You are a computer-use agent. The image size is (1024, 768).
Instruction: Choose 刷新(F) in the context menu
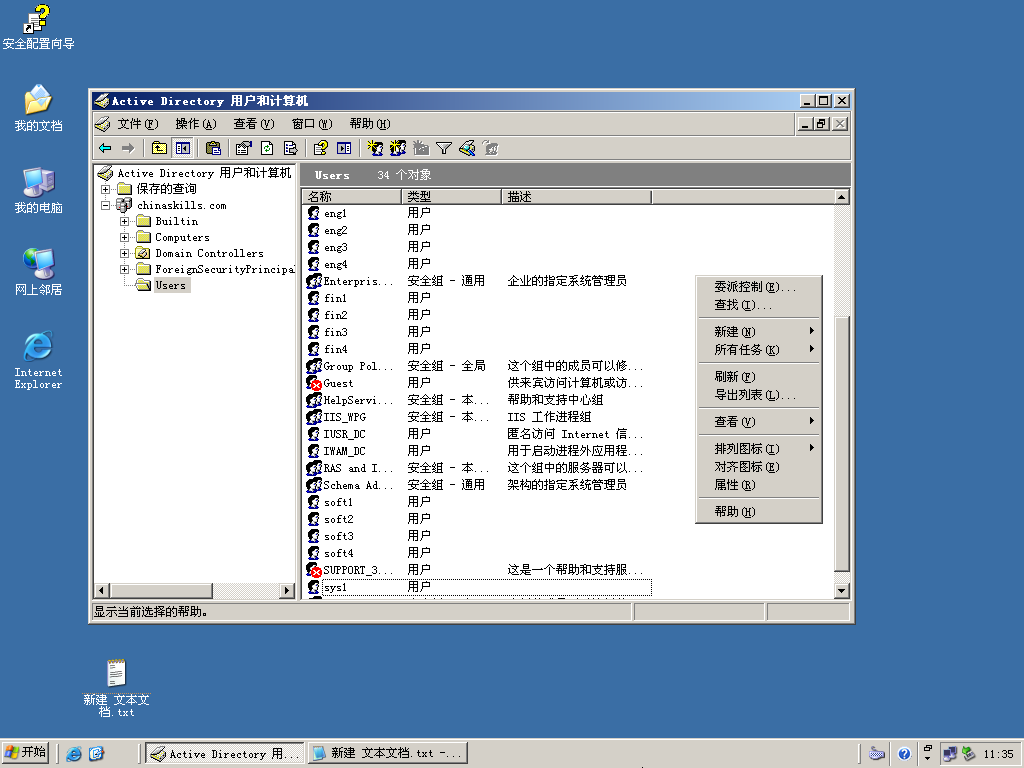click(758, 377)
